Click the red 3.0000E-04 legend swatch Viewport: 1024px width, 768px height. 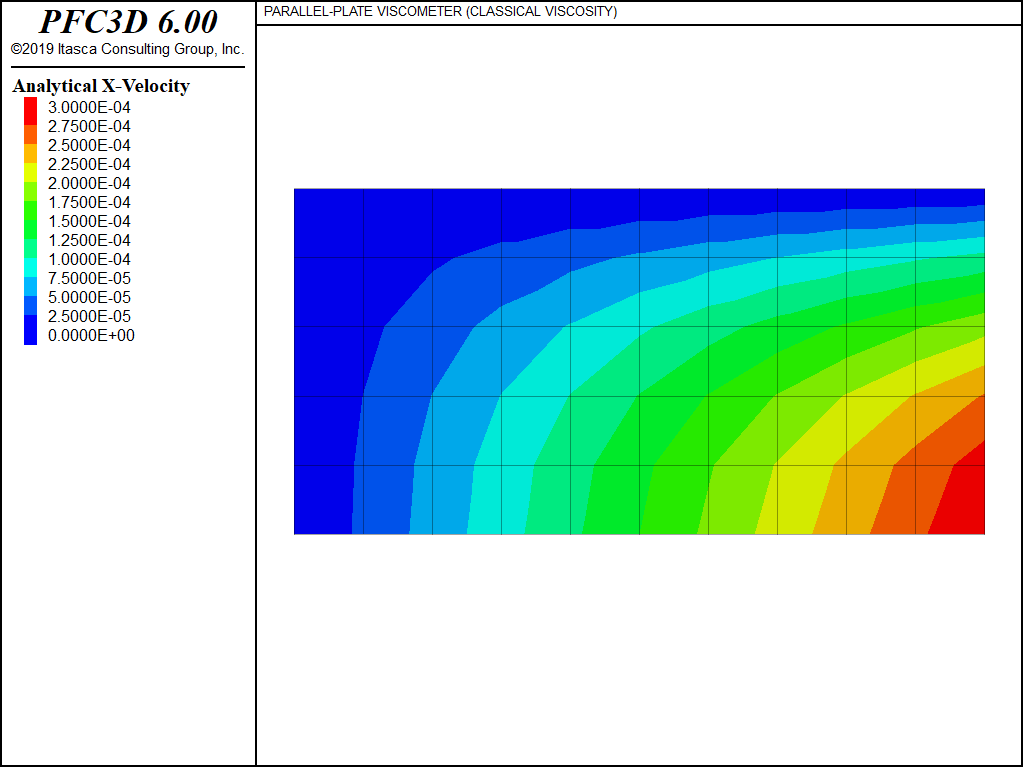tap(31, 111)
